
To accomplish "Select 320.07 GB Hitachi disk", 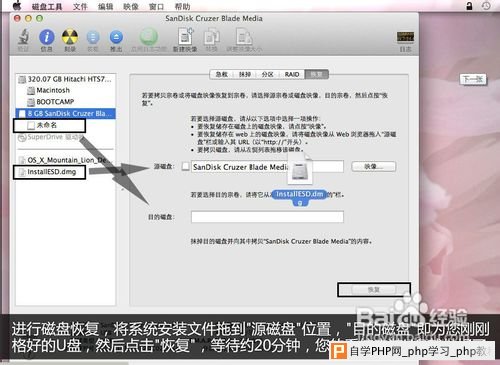I will [x=65, y=79].
